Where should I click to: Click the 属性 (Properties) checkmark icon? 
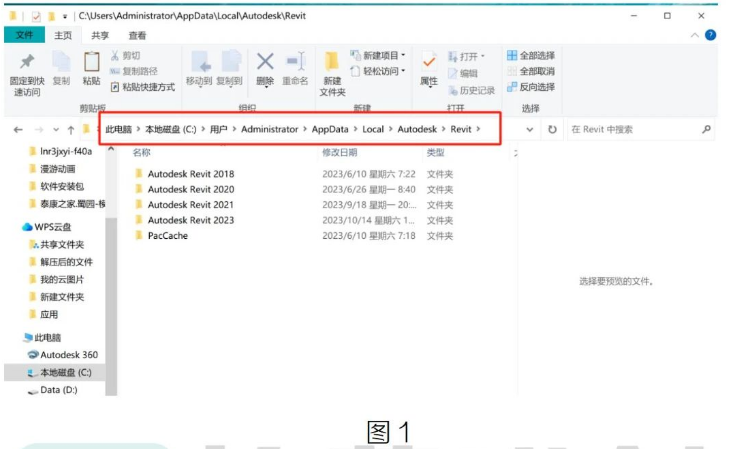click(x=428, y=62)
